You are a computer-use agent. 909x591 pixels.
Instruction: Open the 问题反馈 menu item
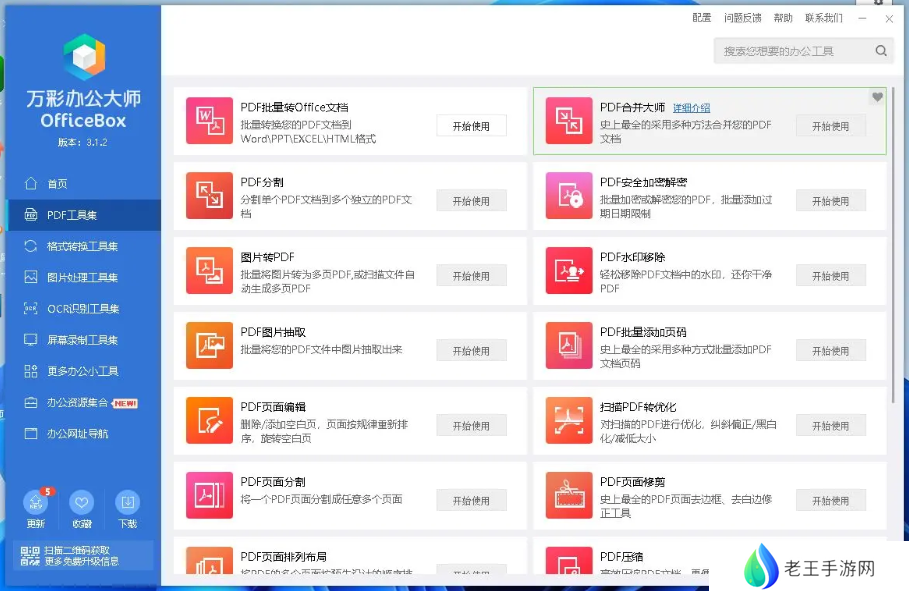point(742,18)
